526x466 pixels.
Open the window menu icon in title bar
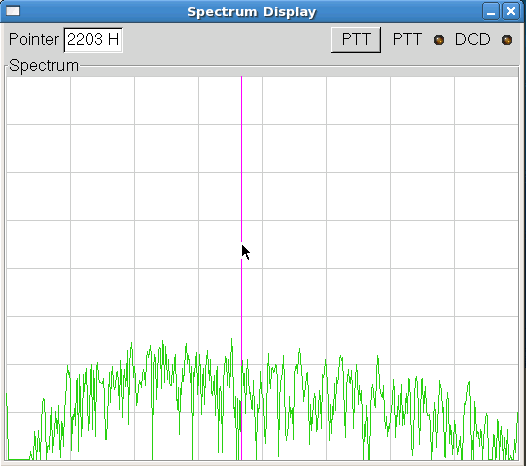pyautogui.click(x=13, y=11)
